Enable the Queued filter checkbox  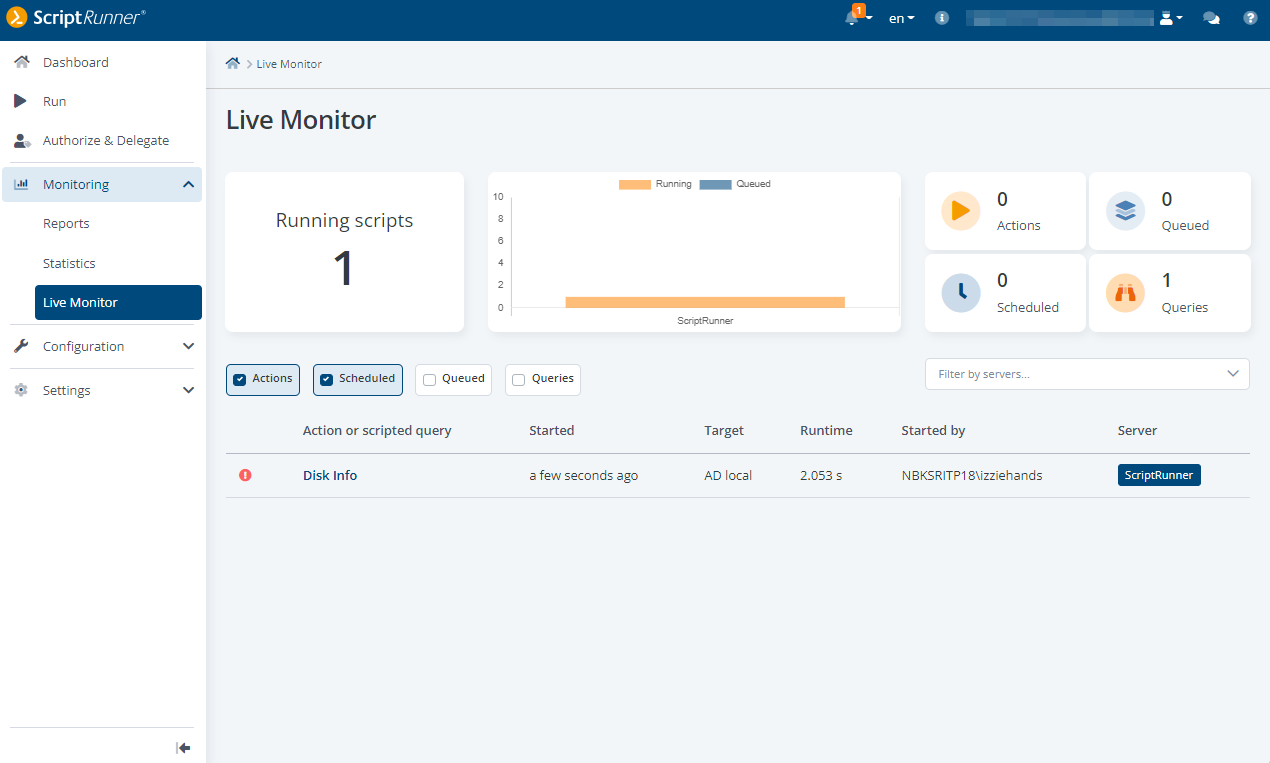tap(430, 380)
